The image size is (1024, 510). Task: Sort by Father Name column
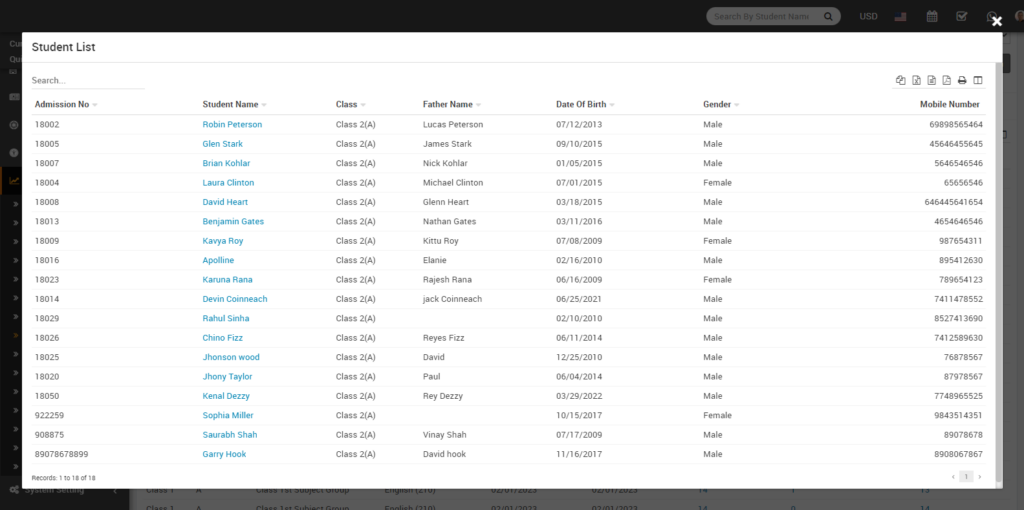pyautogui.click(x=452, y=104)
